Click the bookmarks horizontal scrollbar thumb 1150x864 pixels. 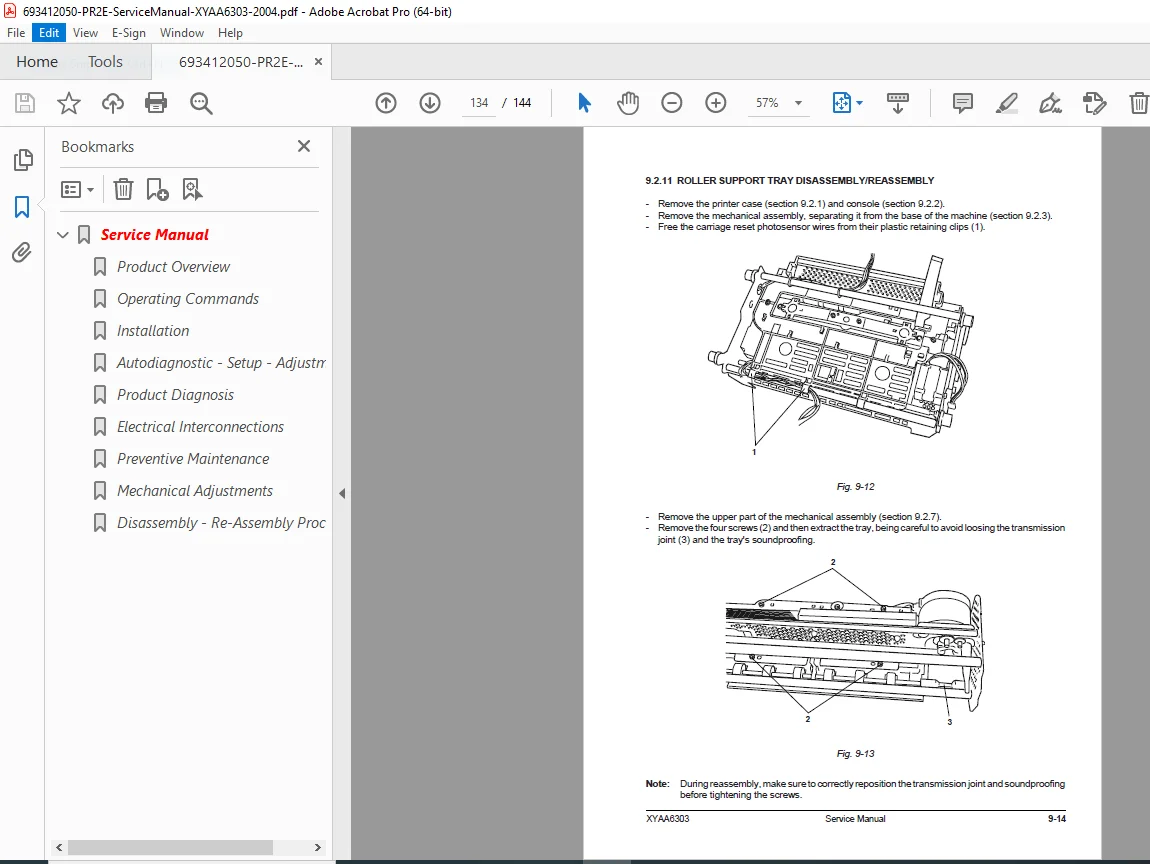[x=170, y=847]
